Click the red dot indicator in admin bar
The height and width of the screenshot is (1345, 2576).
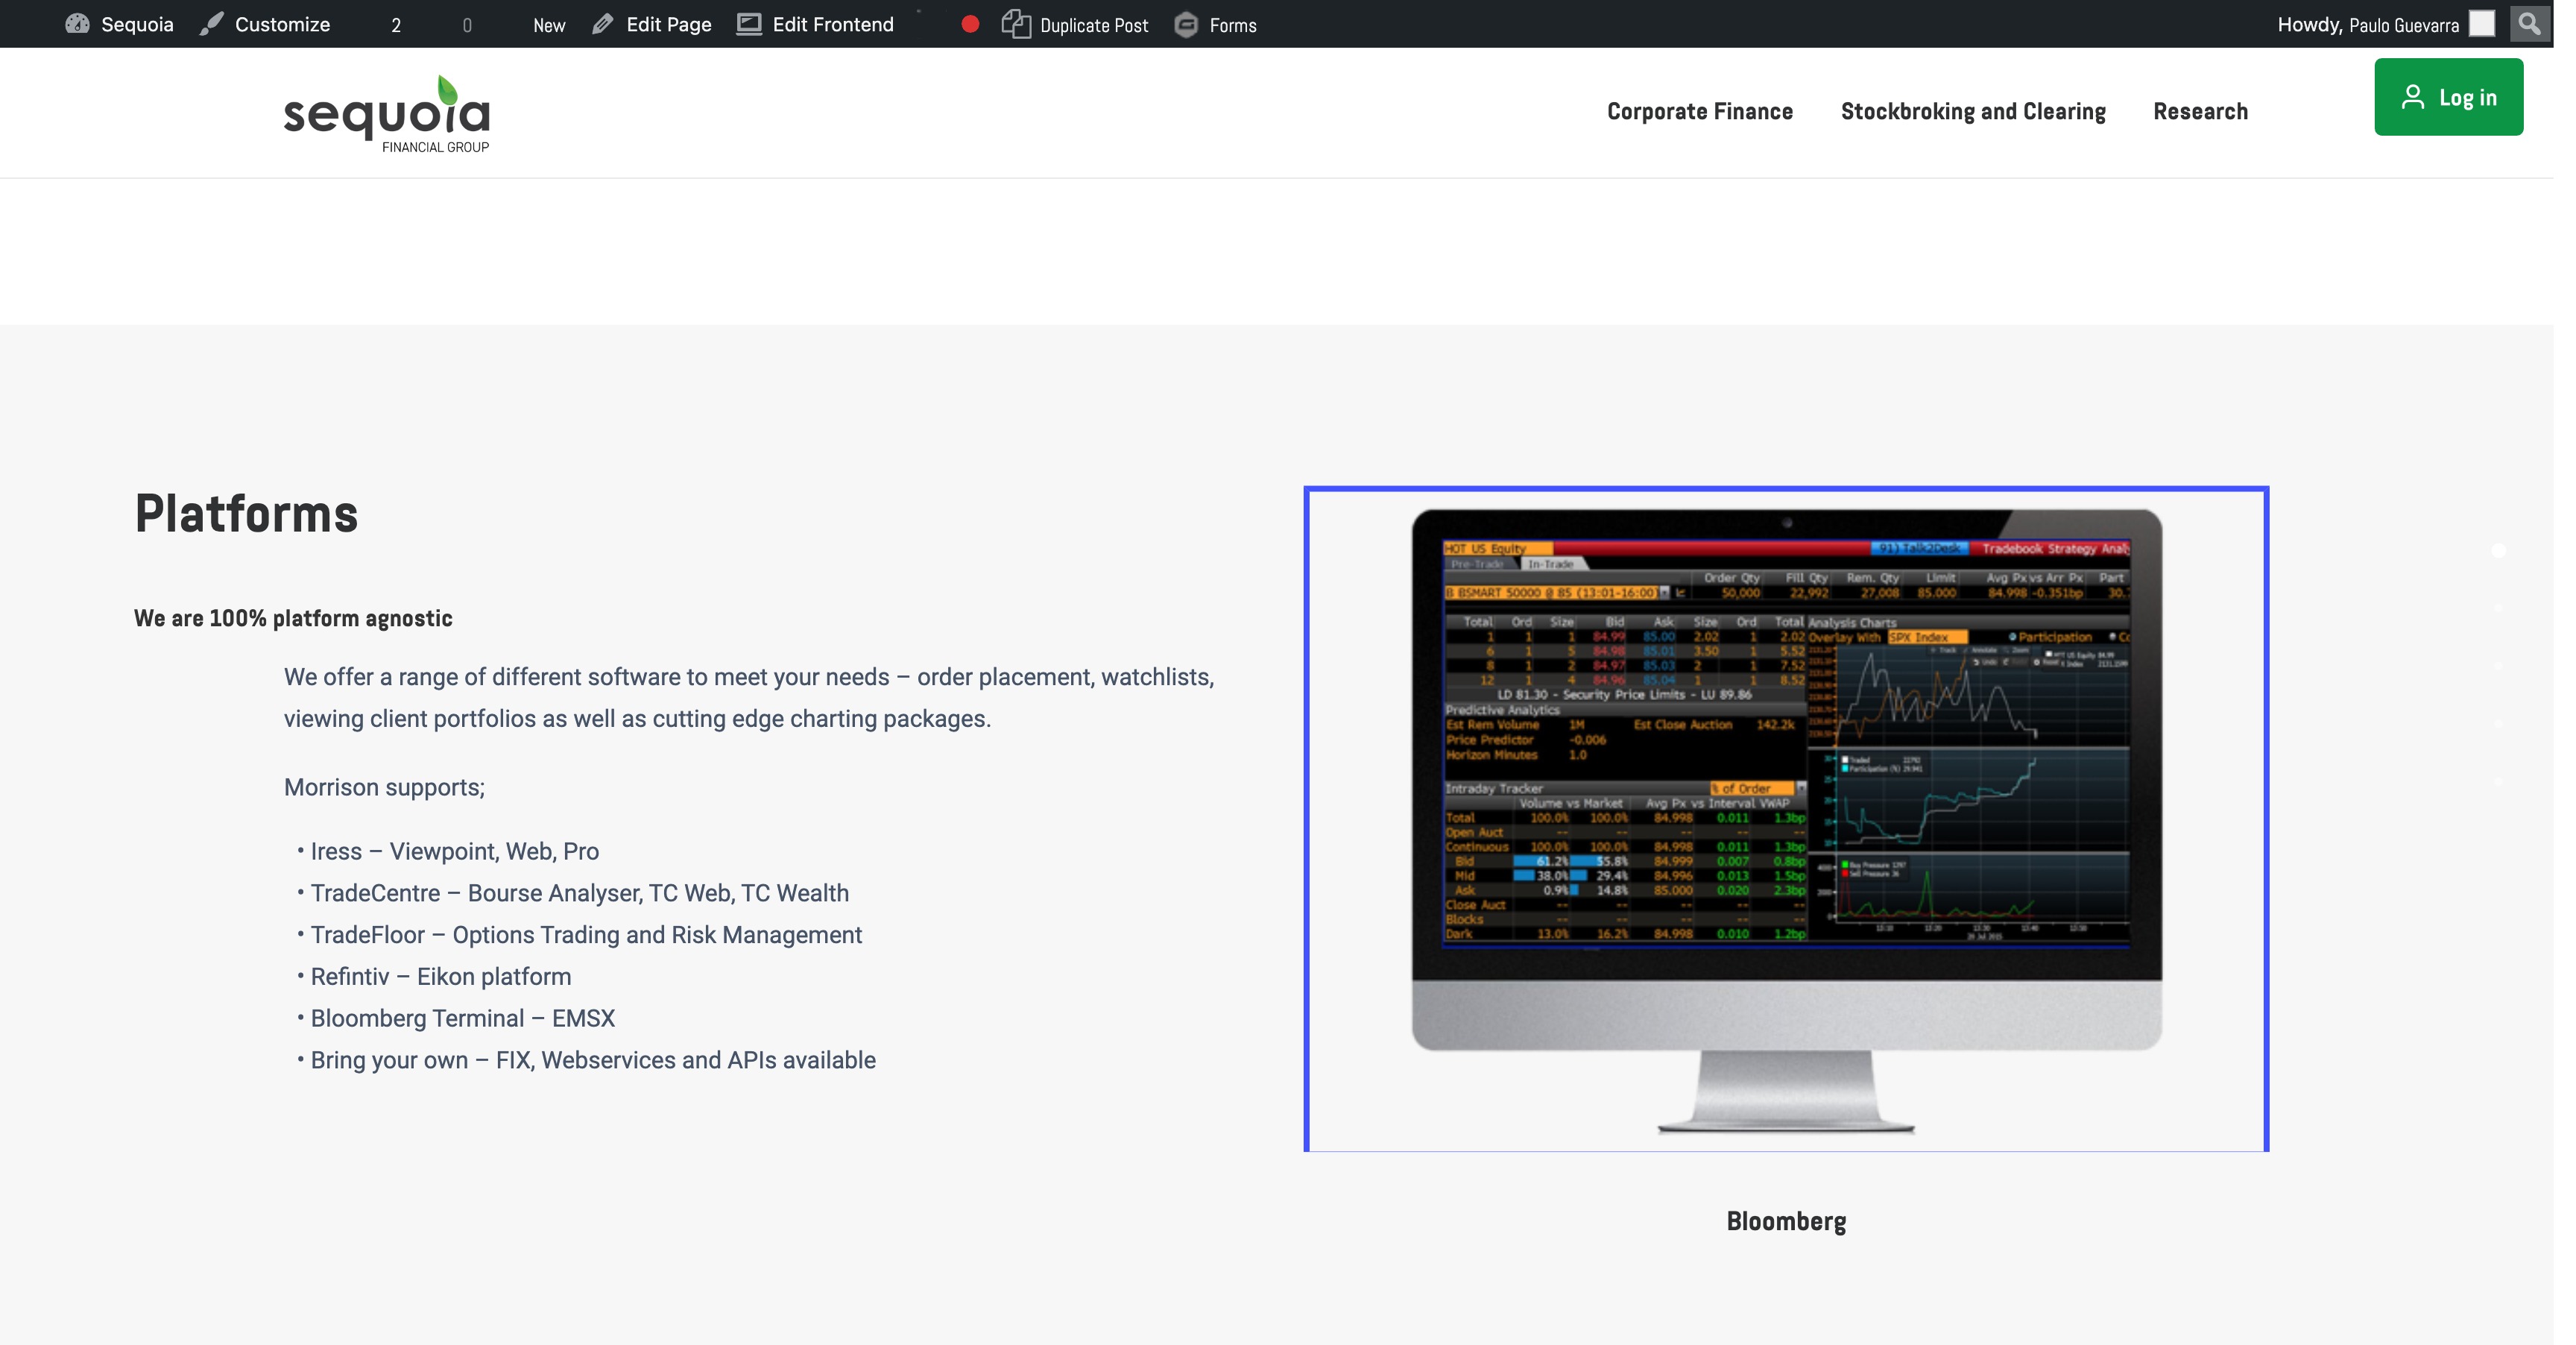coord(969,24)
